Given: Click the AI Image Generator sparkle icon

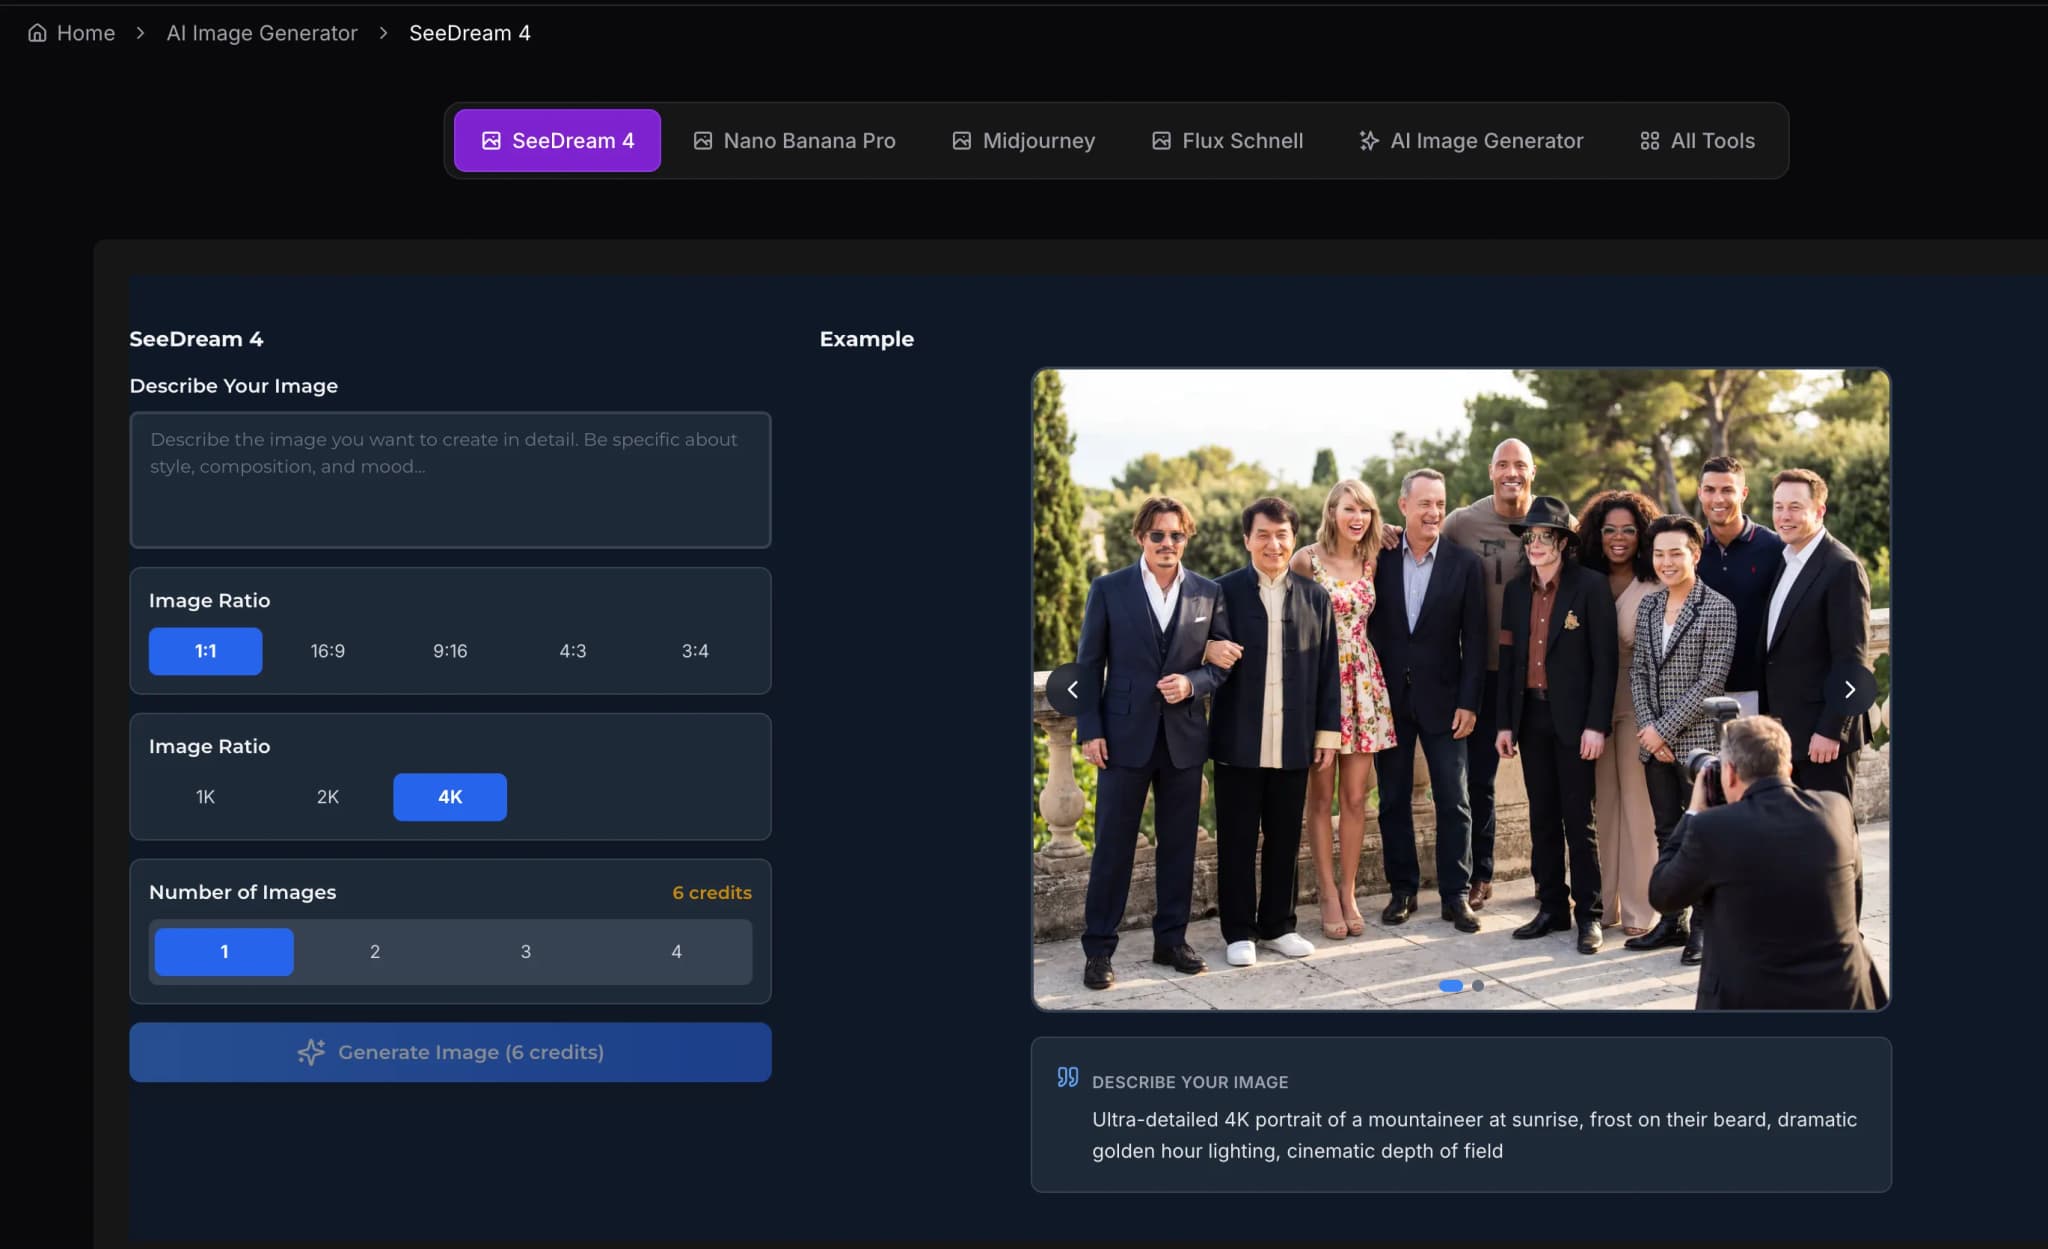Looking at the screenshot, I should [x=1369, y=141].
